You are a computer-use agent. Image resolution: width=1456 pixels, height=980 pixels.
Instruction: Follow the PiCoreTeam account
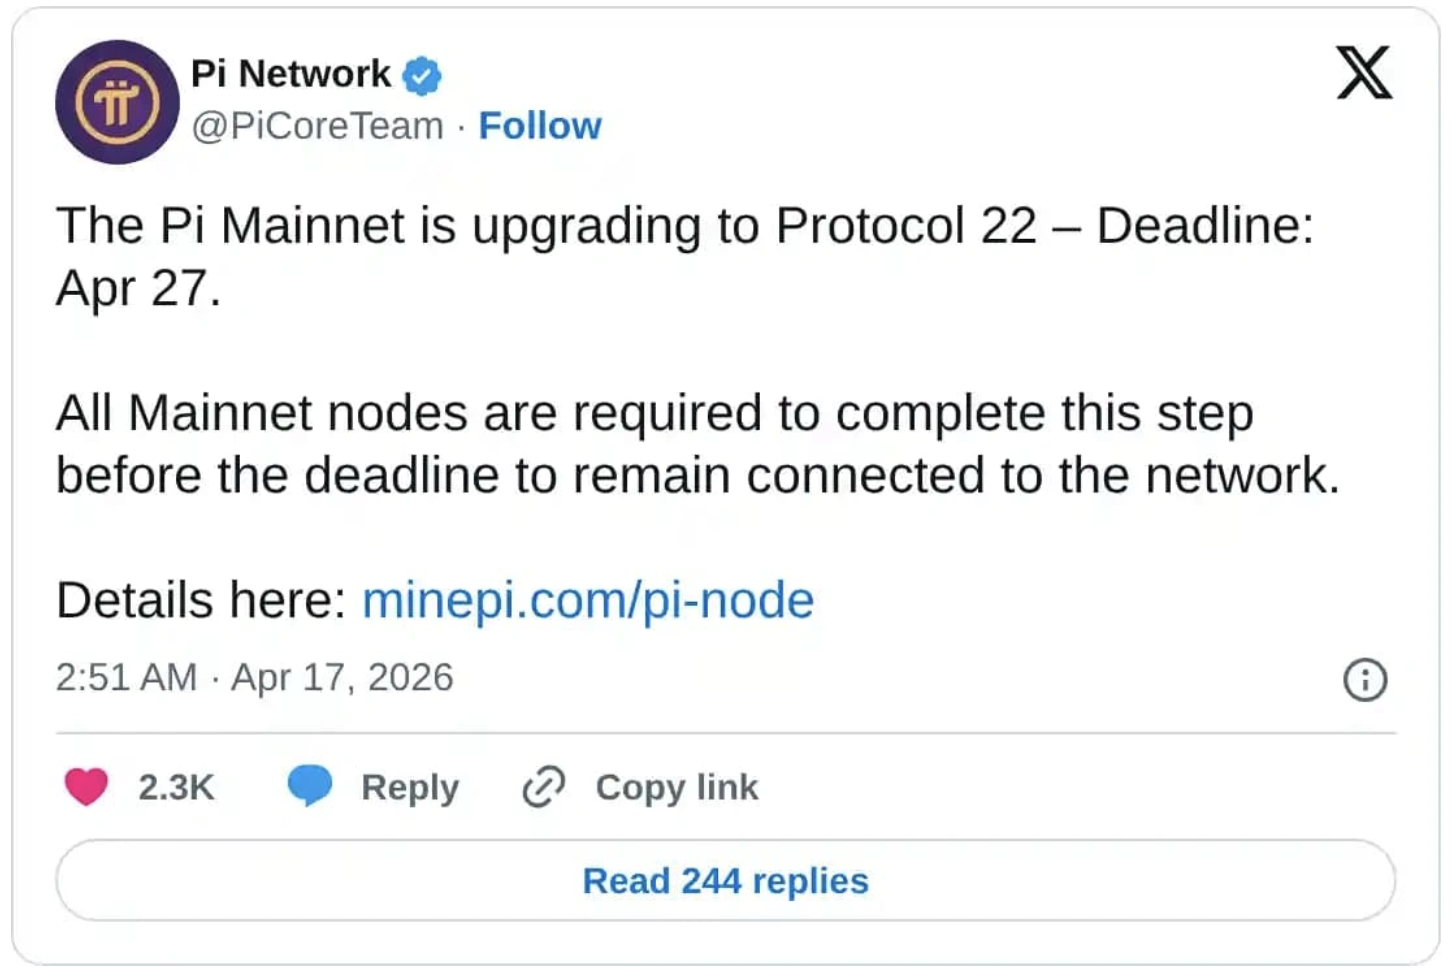coord(540,126)
